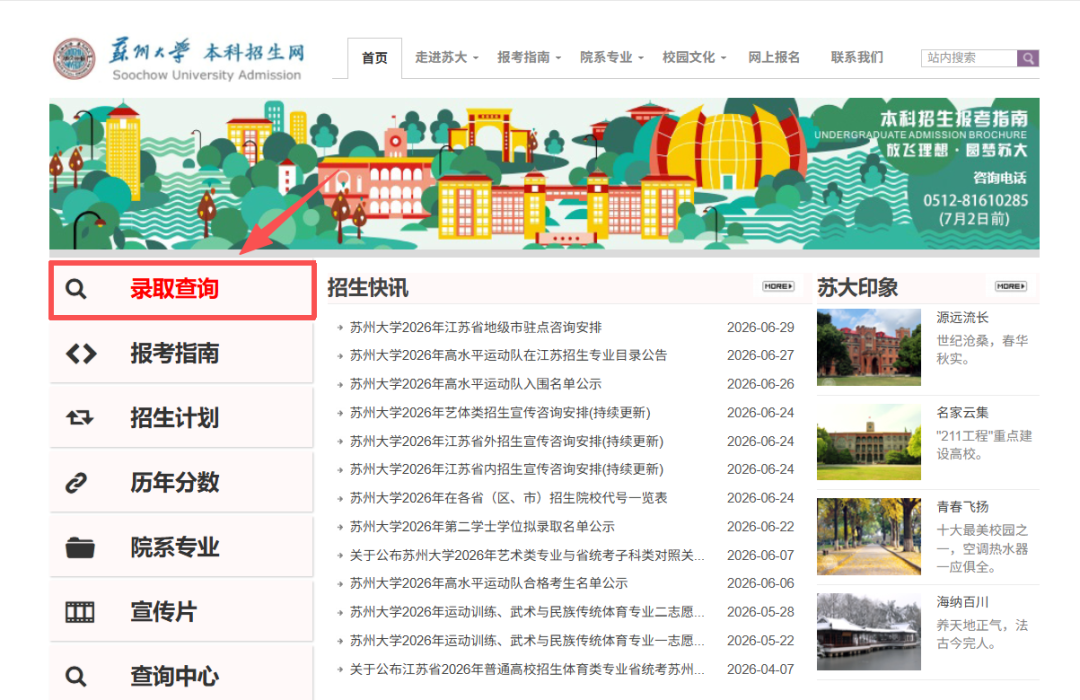Click the folder icon beside 院系专业

(x=80, y=547)
